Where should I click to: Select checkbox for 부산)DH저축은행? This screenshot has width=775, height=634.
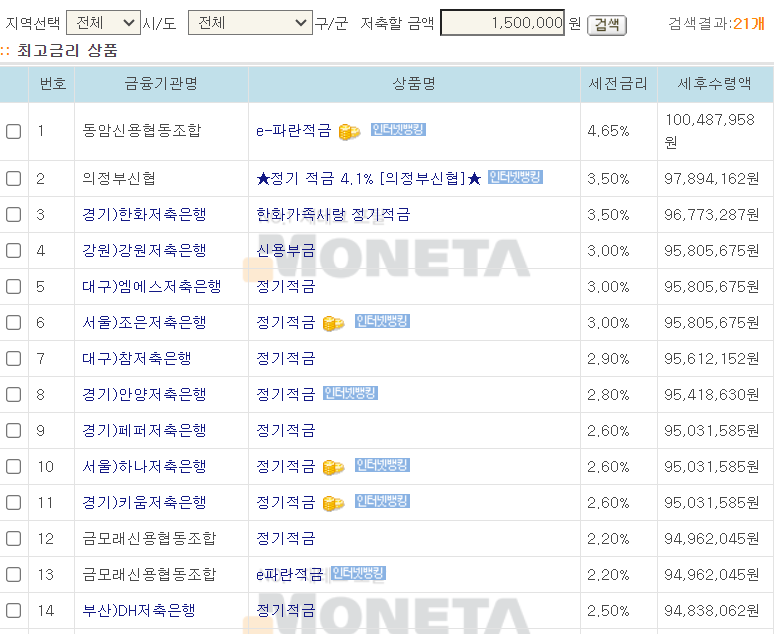point(13,611)
